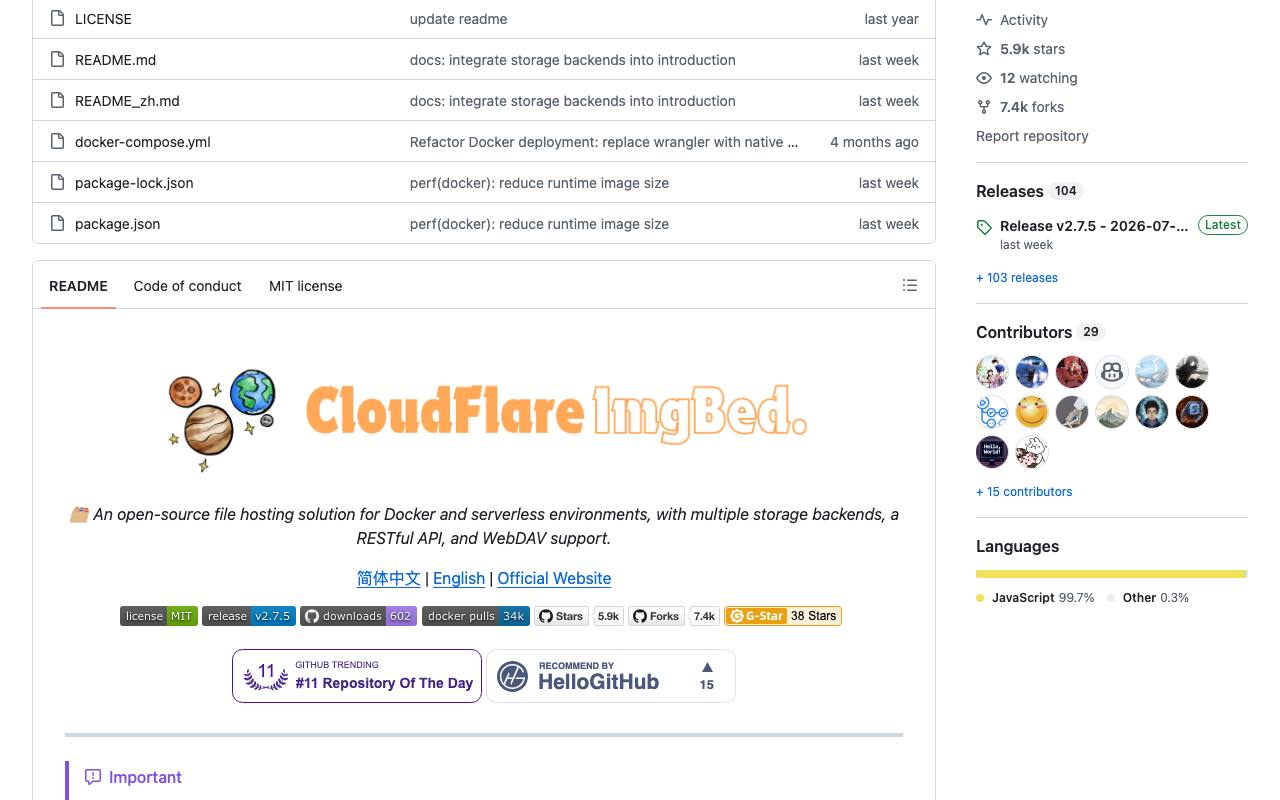The image size is (1280, 800).
Task: Open README.md's 'docs: integrate storage backends' commit
Action: point(573,60)
